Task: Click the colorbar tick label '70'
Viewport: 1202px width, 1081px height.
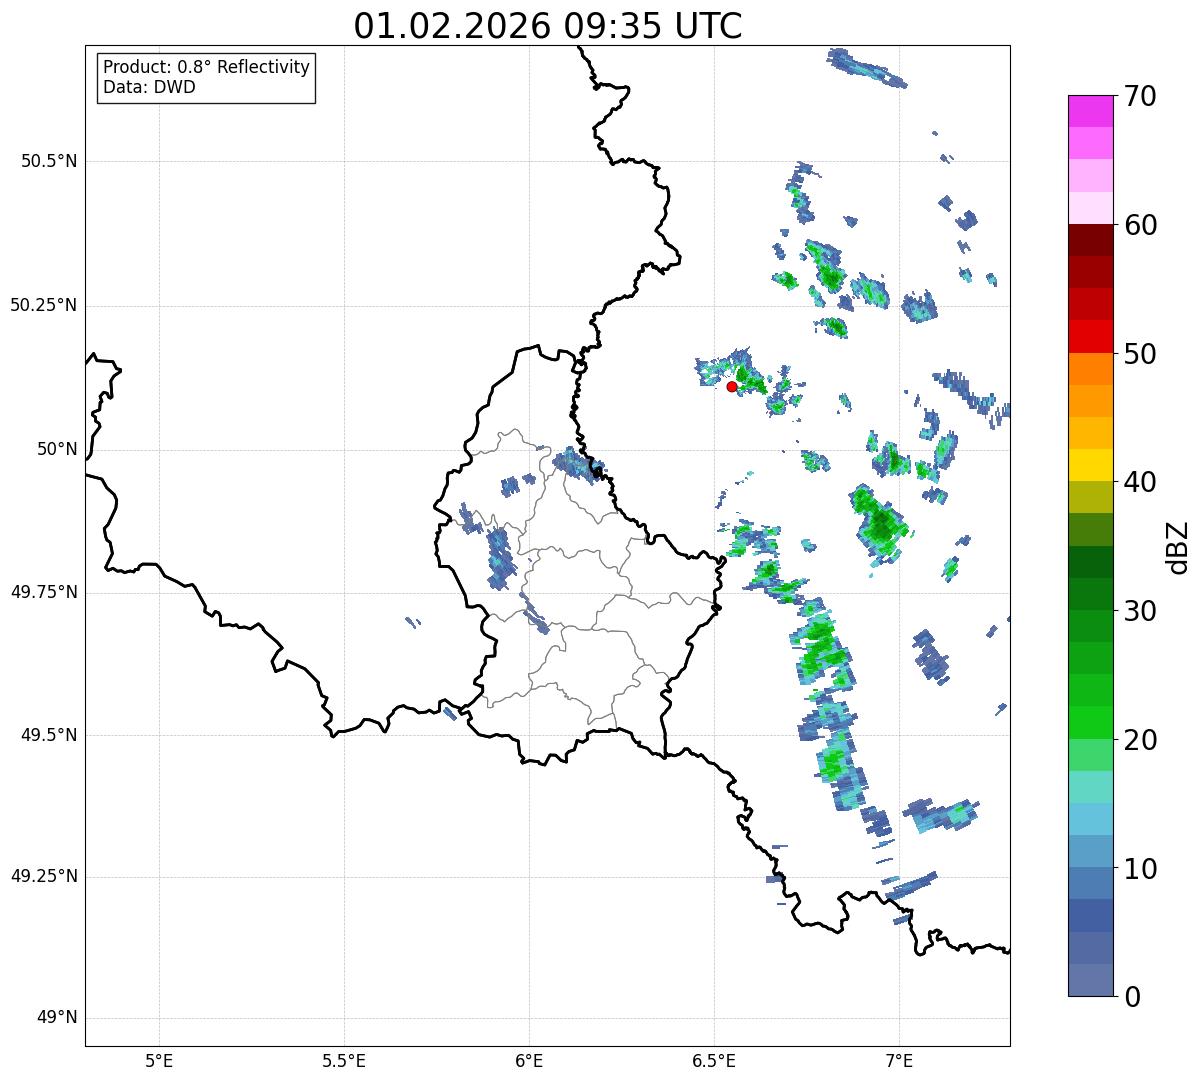Action: (1139, 97)
